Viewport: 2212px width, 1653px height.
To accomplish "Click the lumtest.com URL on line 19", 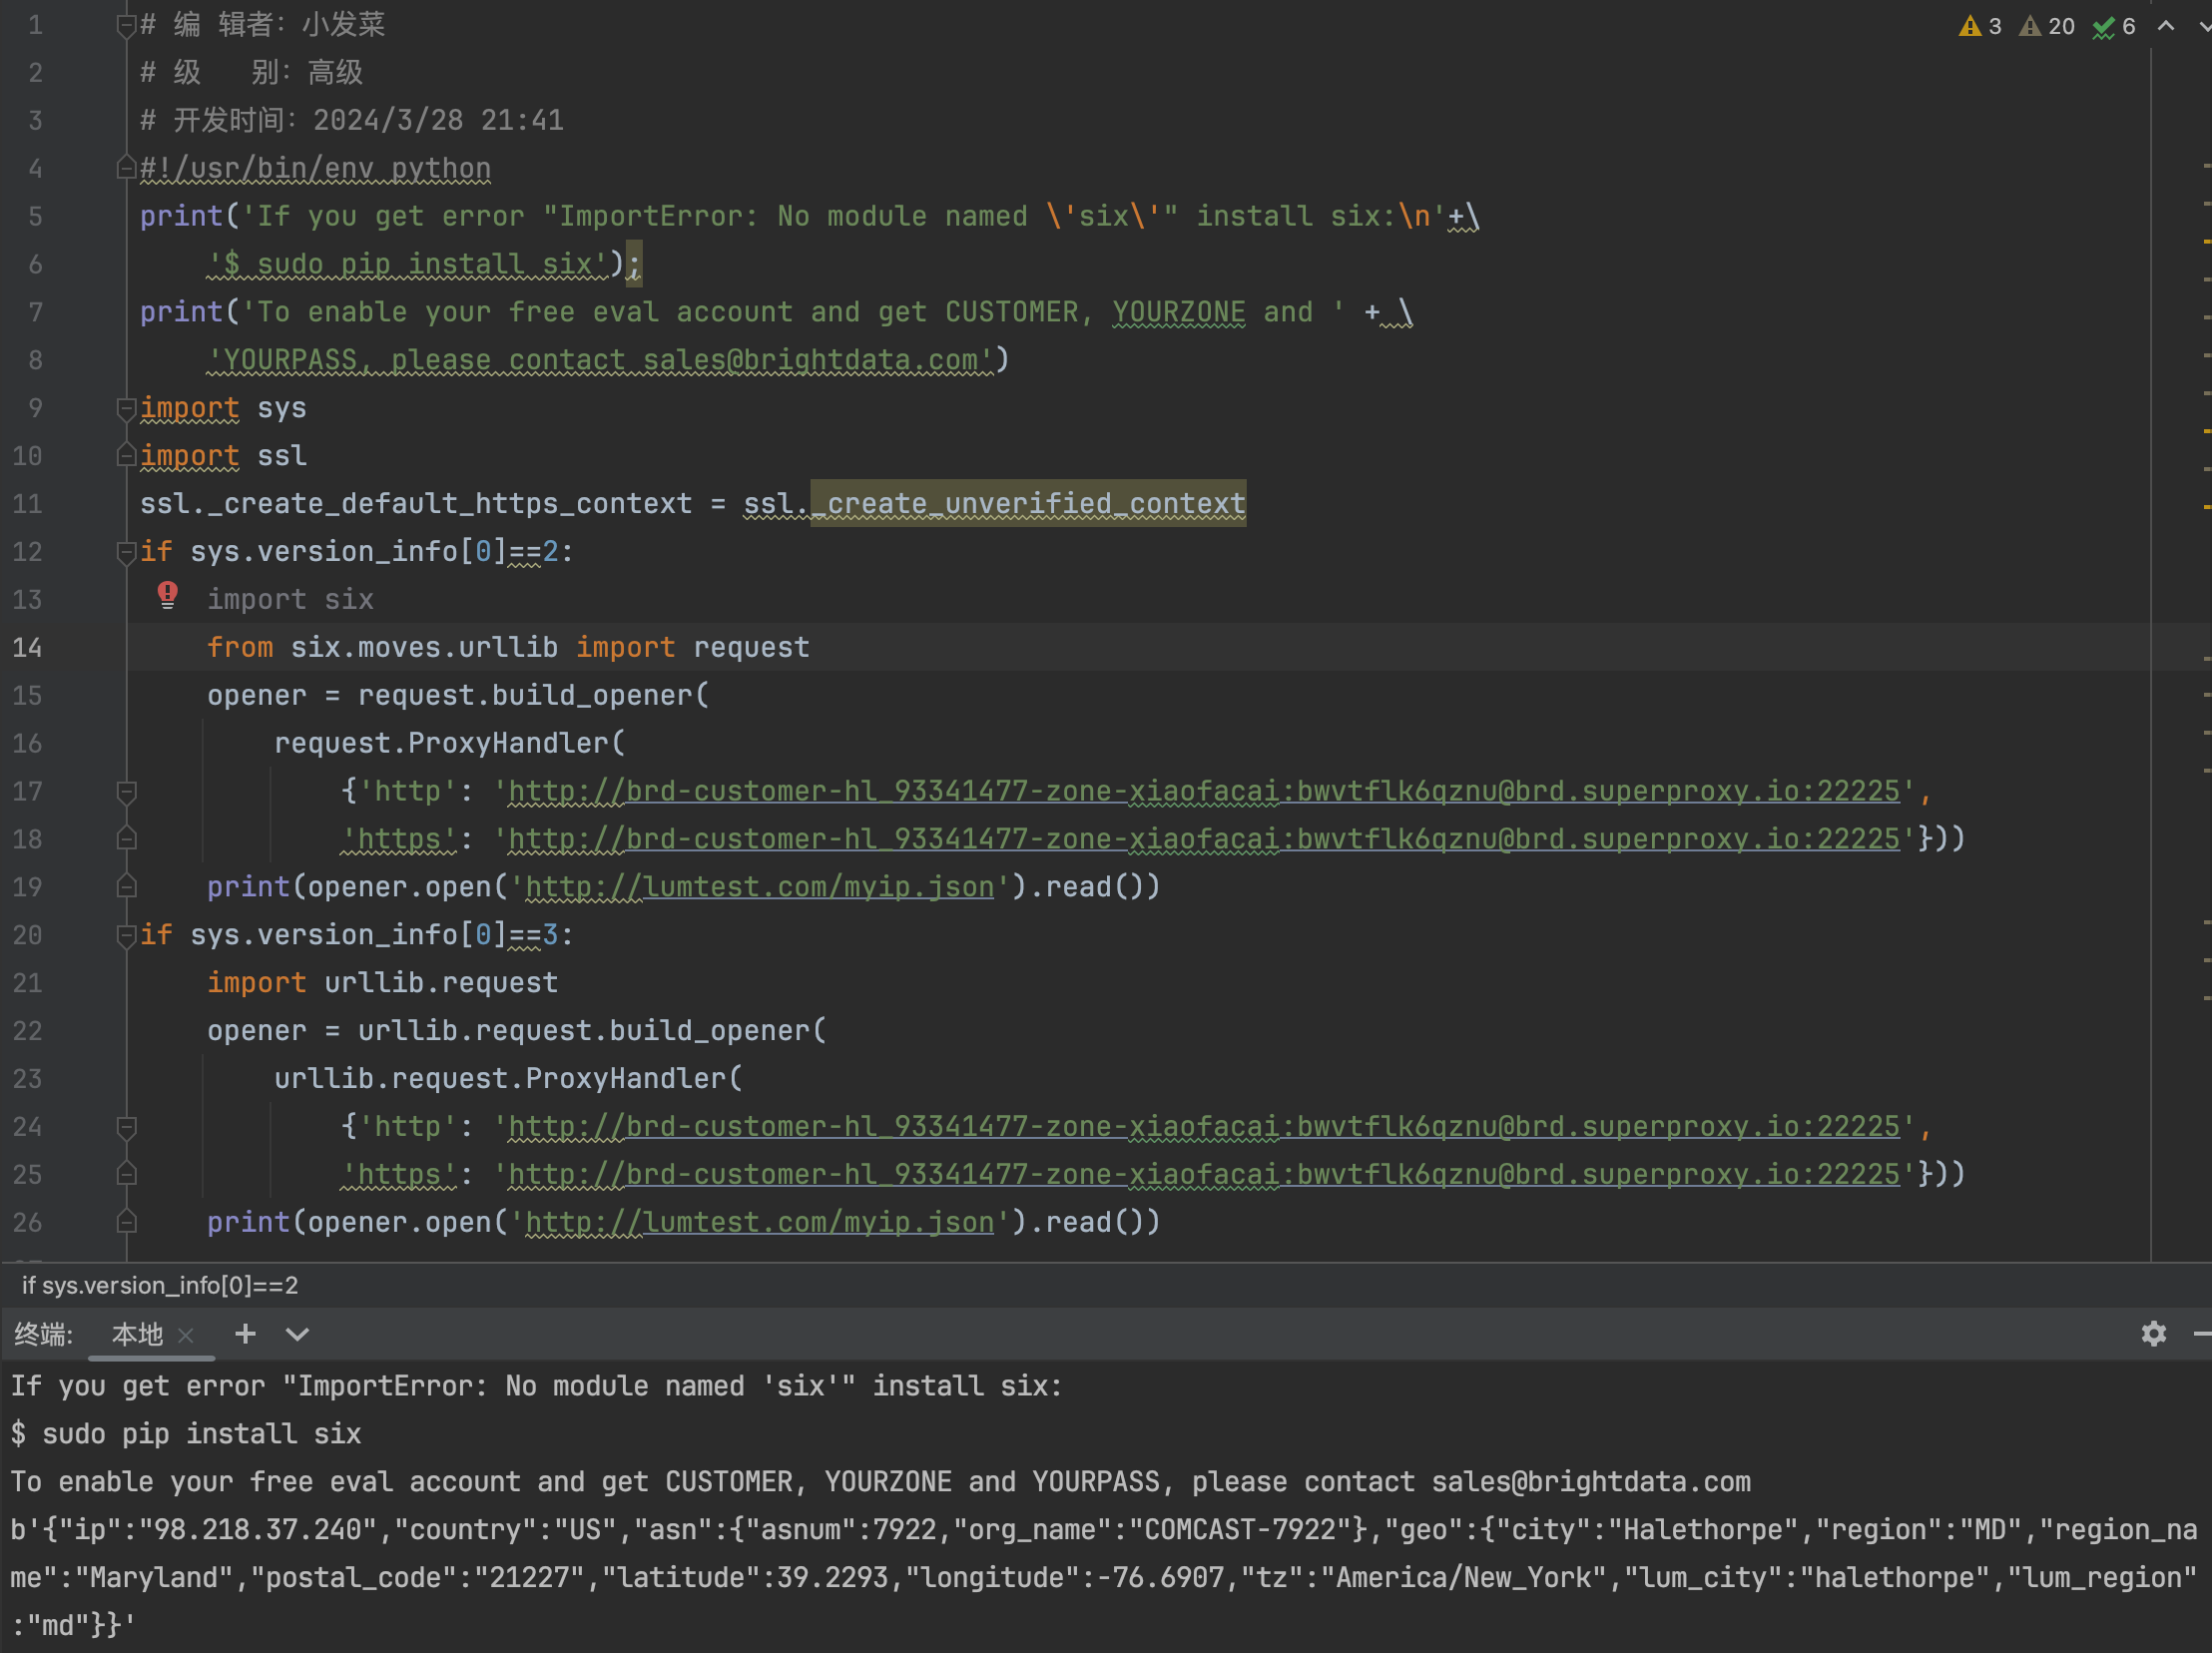I will coord(759,887).
